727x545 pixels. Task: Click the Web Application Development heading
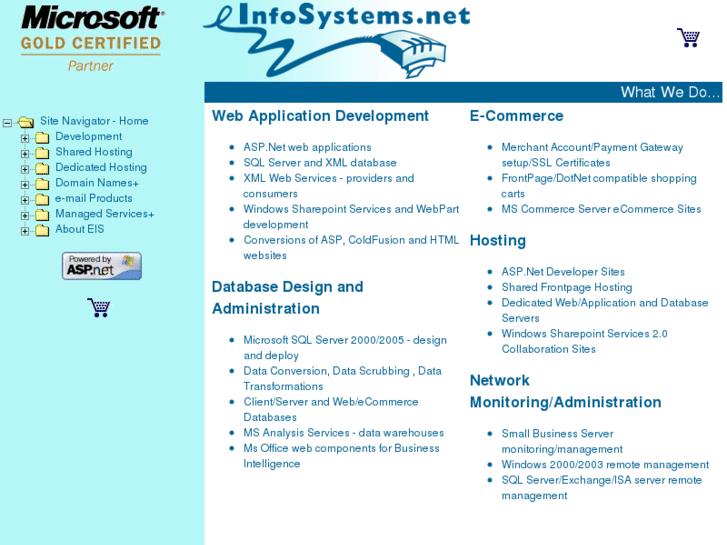pyautogui.click(x=320, y=116)
